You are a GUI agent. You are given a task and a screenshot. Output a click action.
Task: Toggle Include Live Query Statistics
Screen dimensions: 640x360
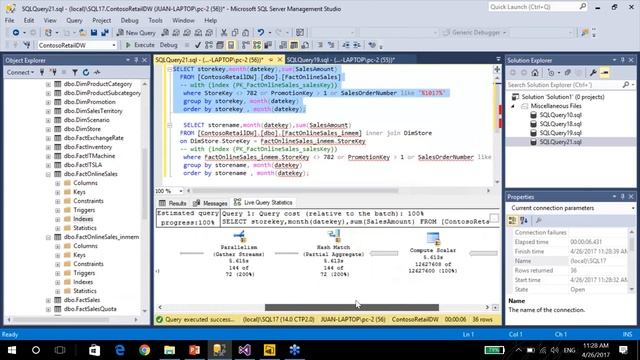[x=257, y=45]
